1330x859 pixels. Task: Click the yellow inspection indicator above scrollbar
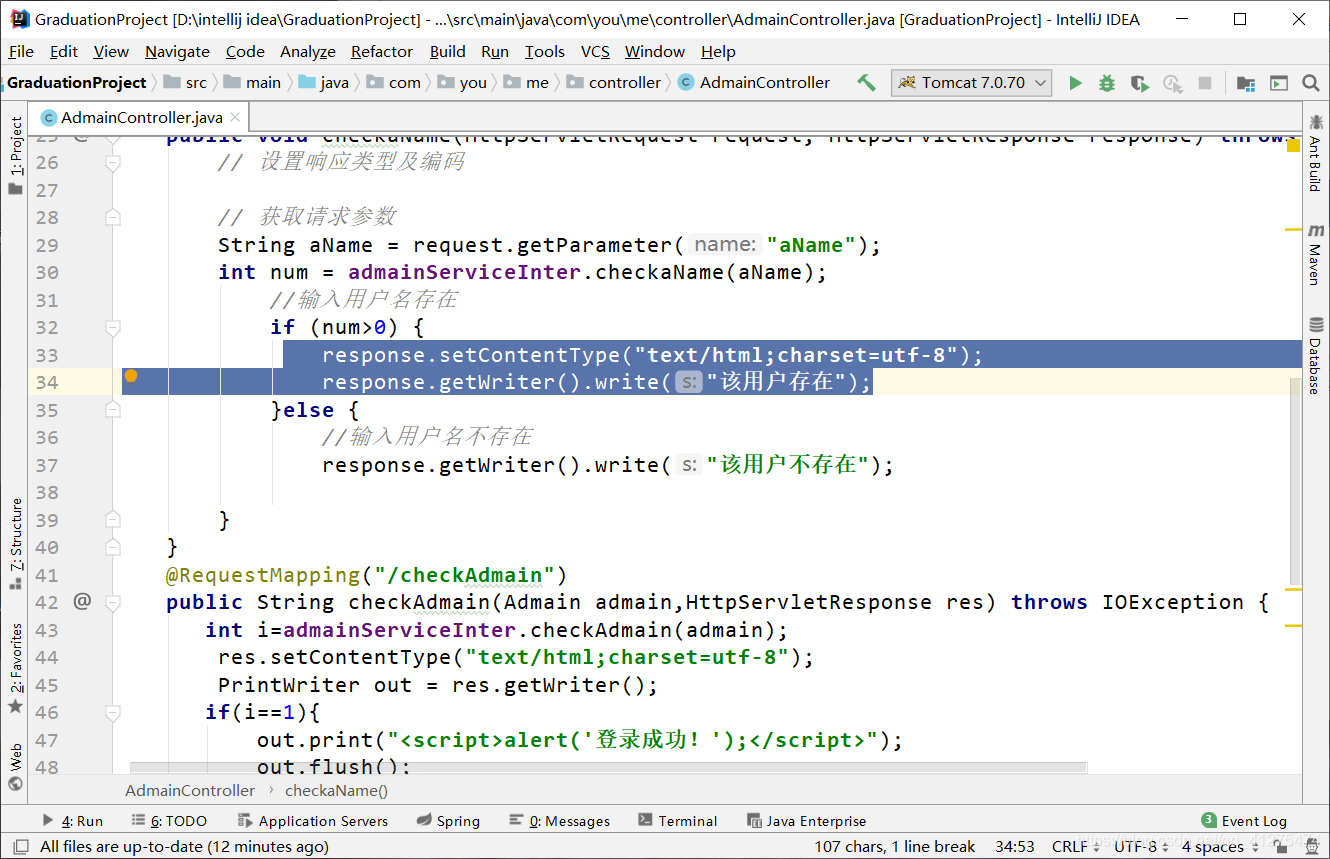[x=1293, y=146]
